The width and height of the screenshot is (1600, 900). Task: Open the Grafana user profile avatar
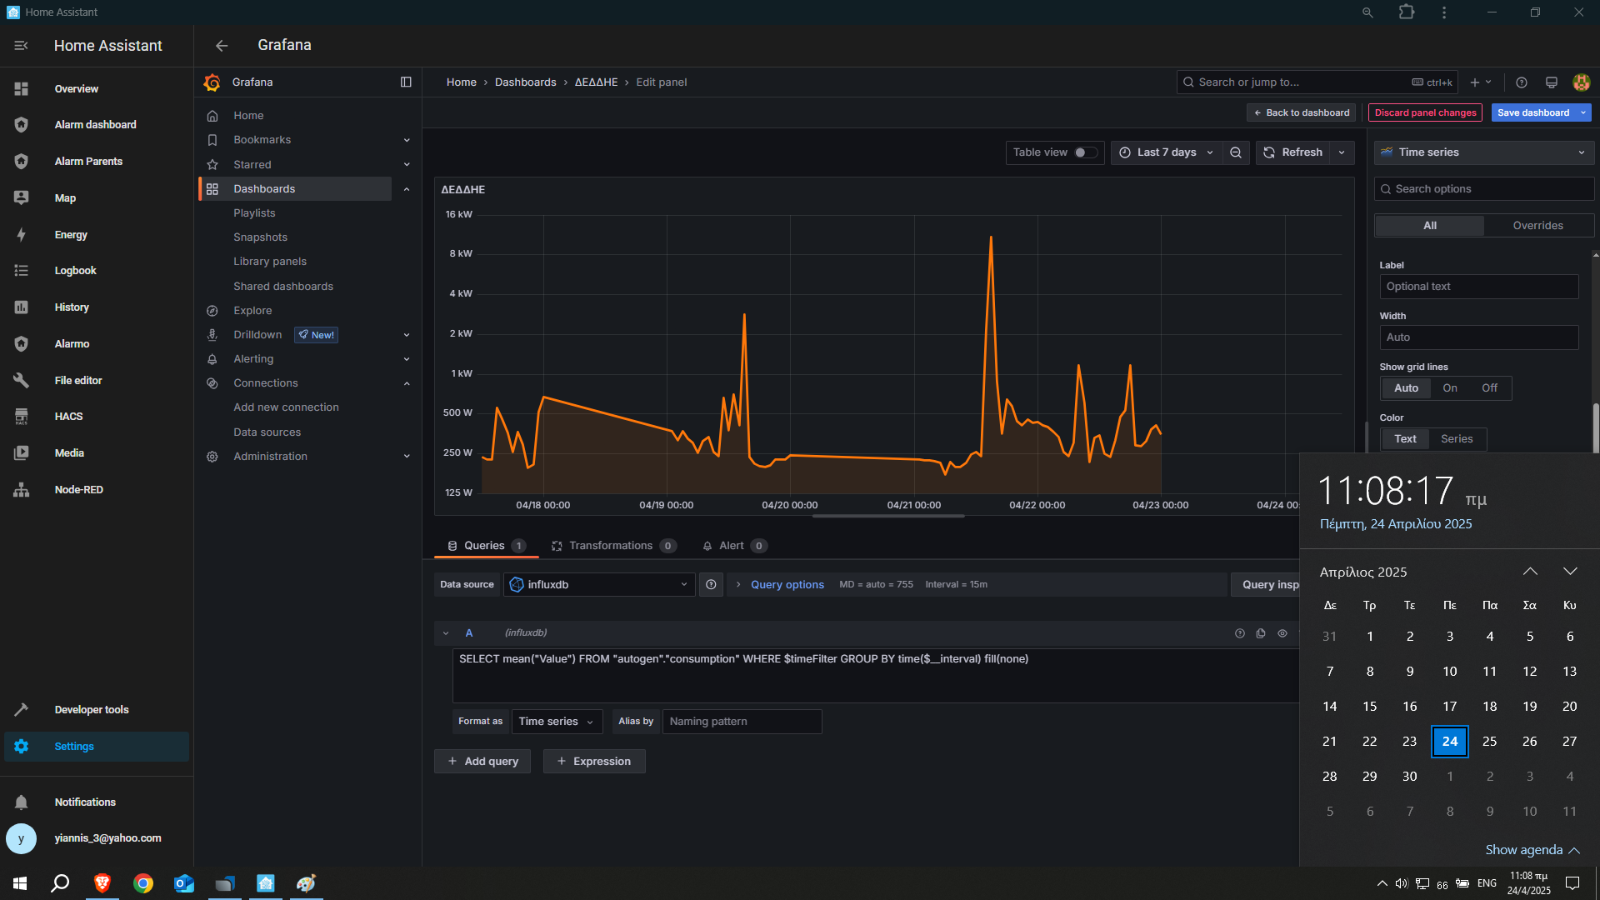point(1581,83)
